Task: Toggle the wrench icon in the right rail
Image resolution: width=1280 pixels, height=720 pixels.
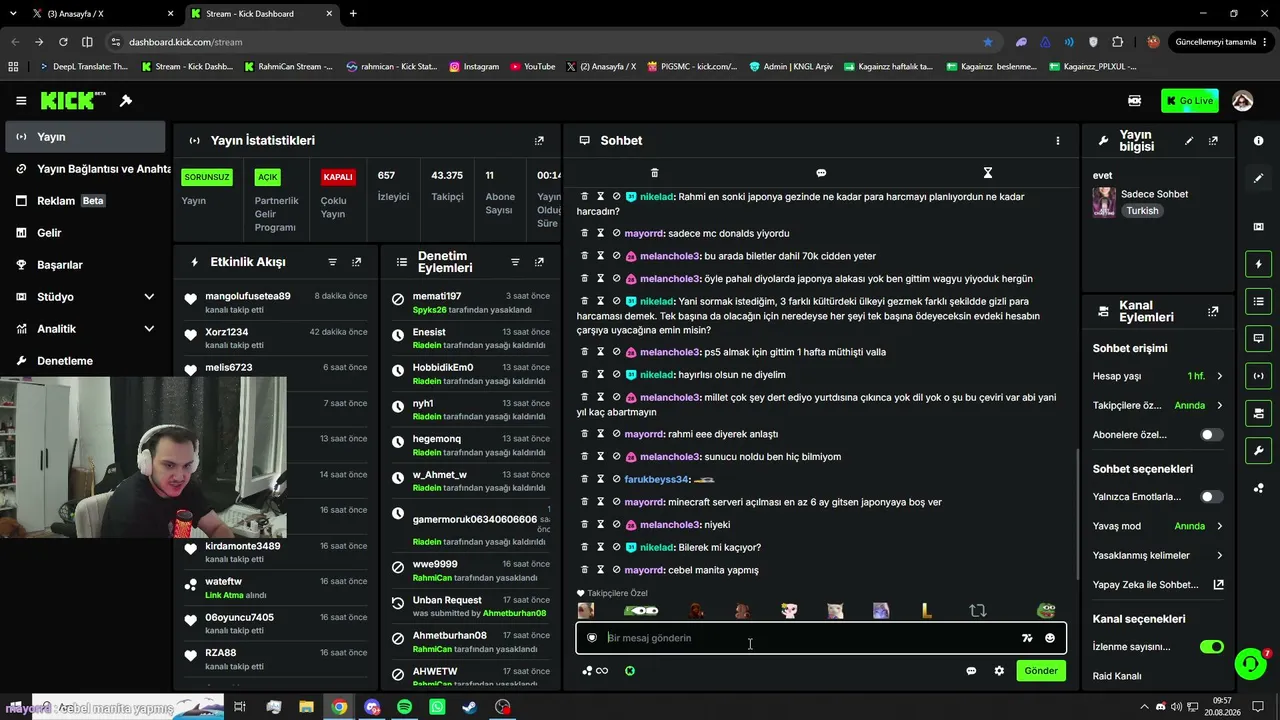Action: (1258, 450)
